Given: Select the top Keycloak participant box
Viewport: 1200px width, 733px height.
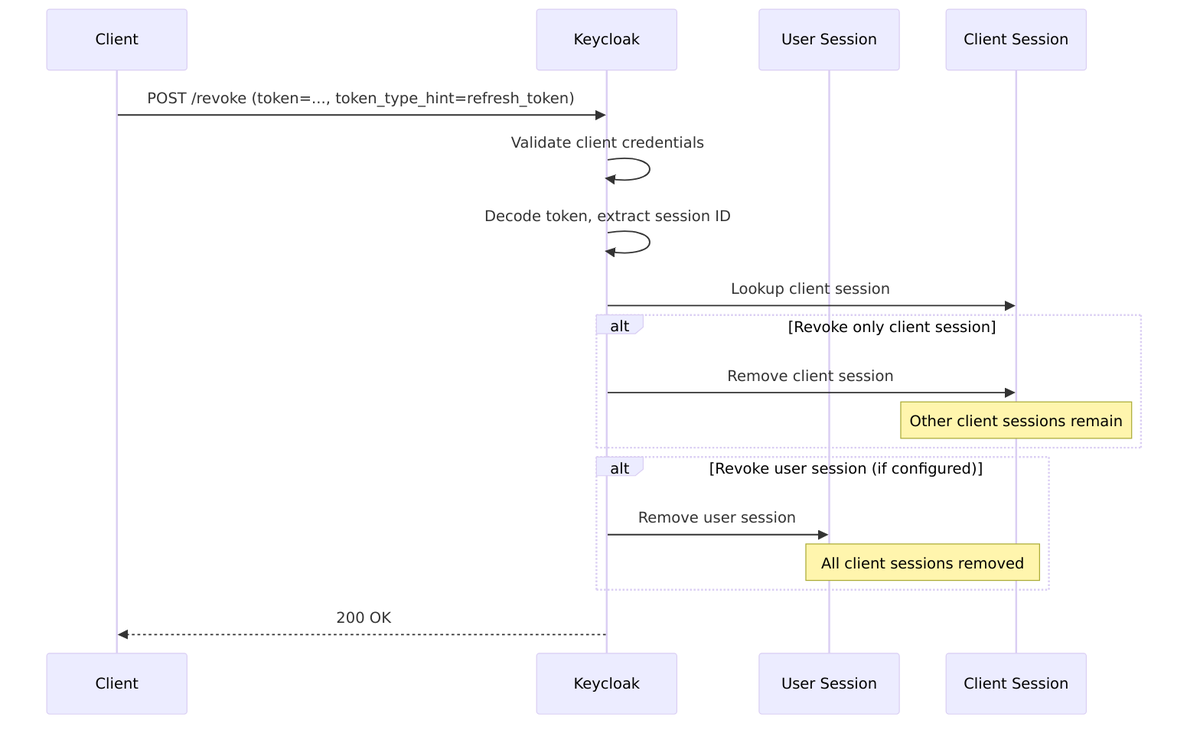Looking at the screenshot, I should pyautogui.click(x=606, y=40).
